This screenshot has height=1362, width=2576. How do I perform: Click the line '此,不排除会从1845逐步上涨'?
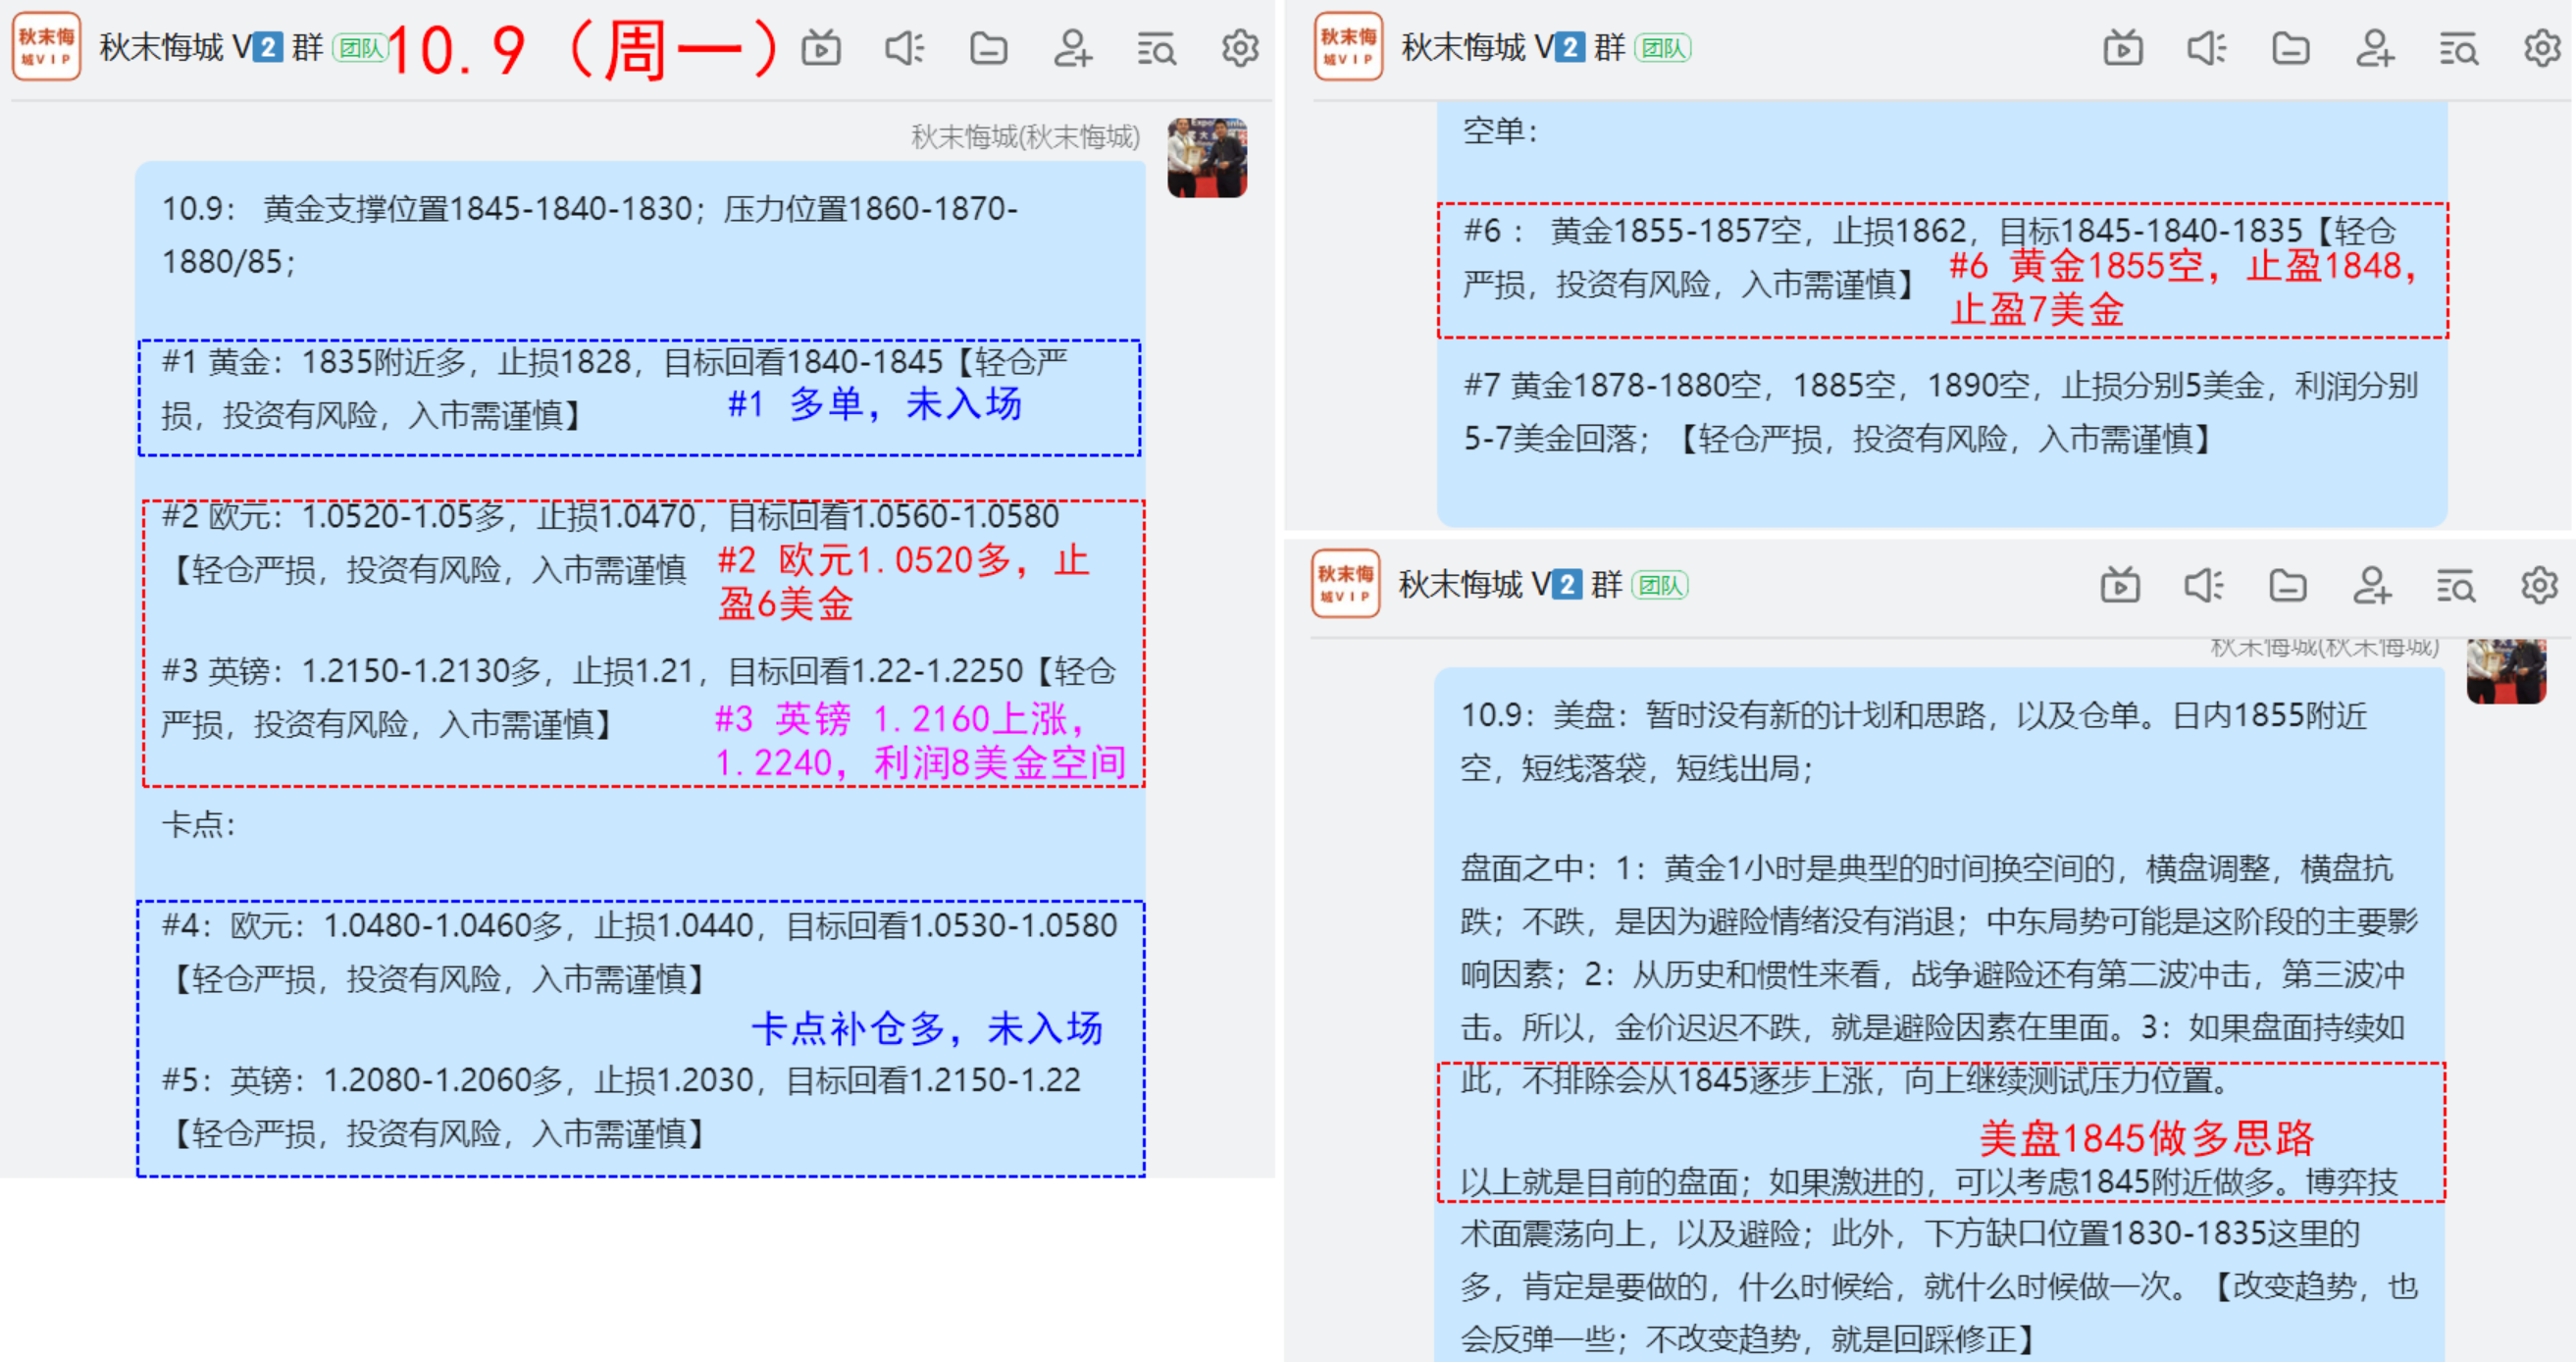coord(1846,1081)
